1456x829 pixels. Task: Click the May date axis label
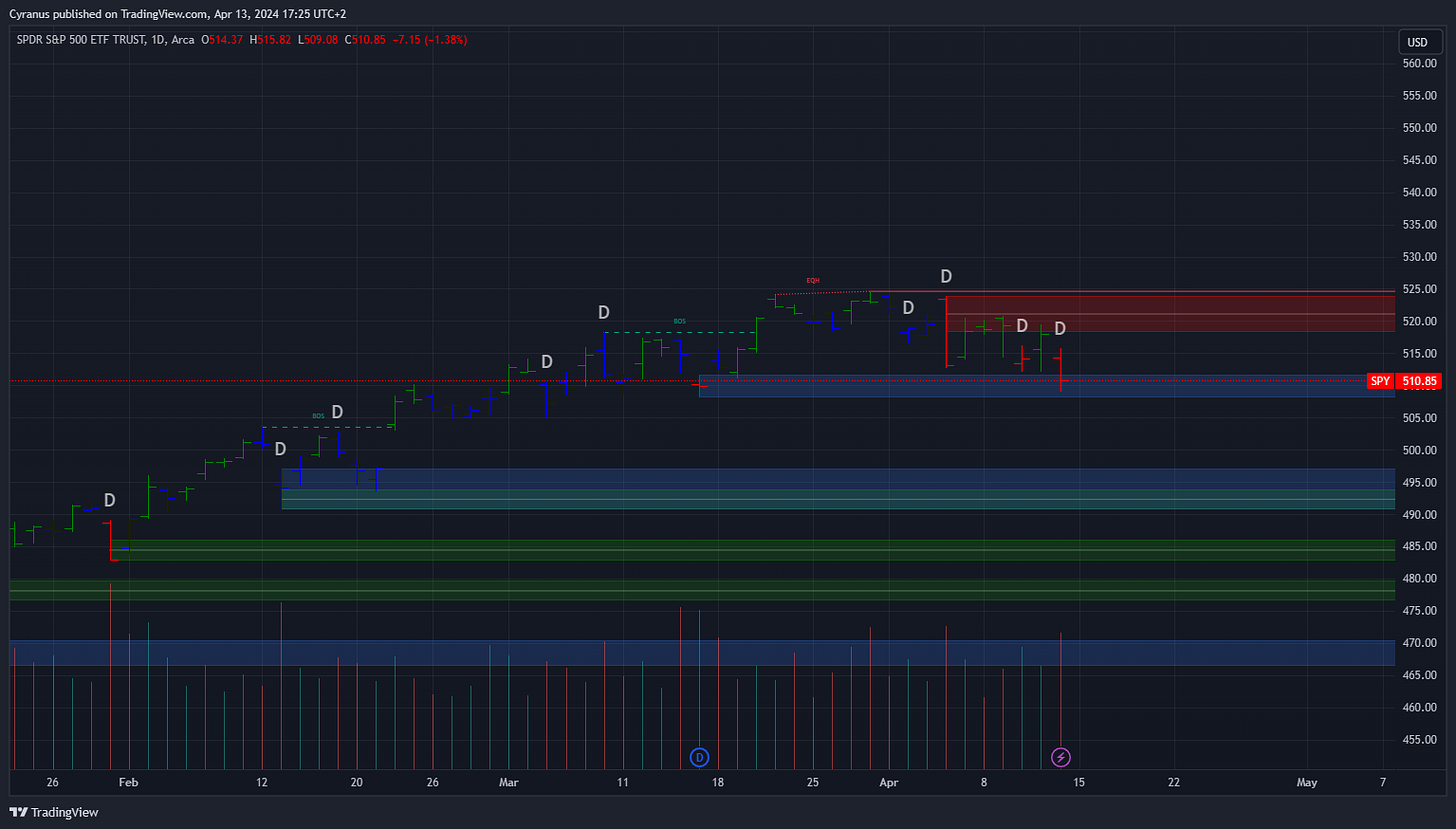[x=1307, y=783]
